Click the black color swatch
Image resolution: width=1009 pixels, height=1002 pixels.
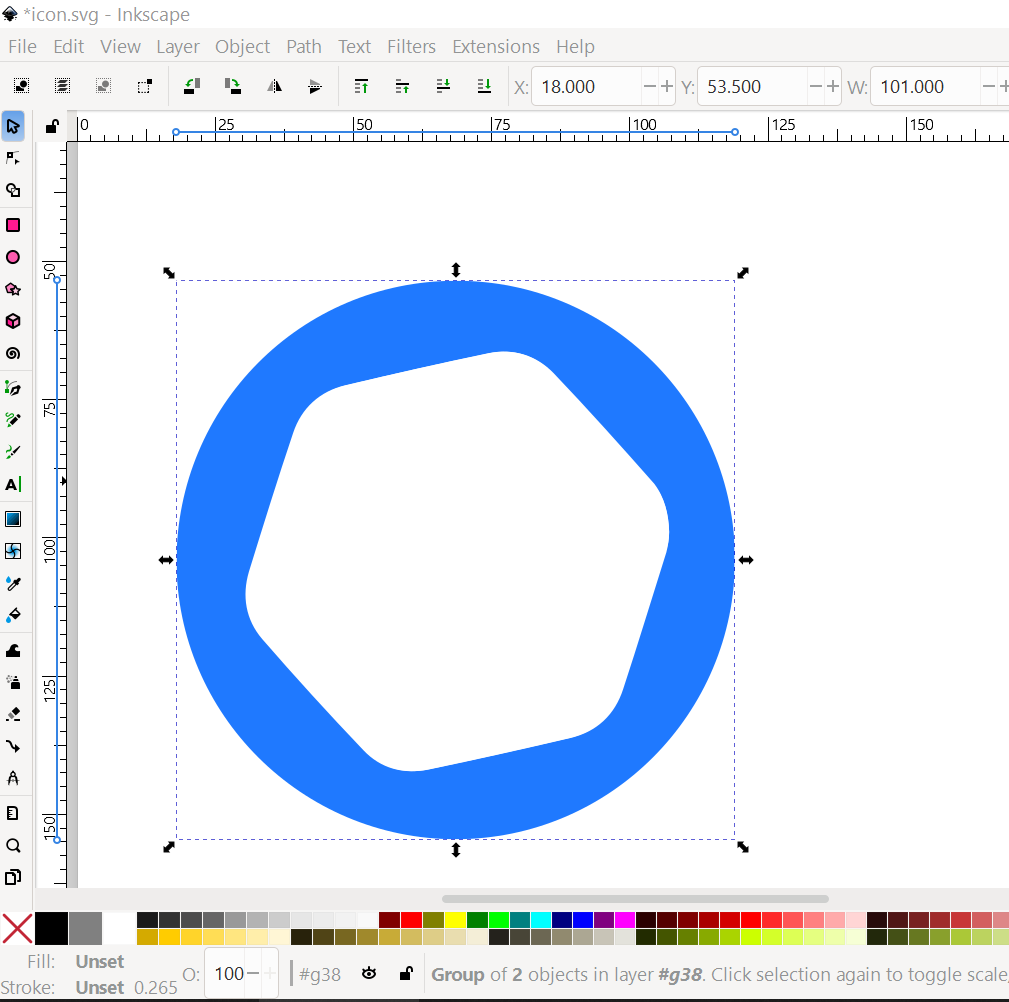click(51, 928)
